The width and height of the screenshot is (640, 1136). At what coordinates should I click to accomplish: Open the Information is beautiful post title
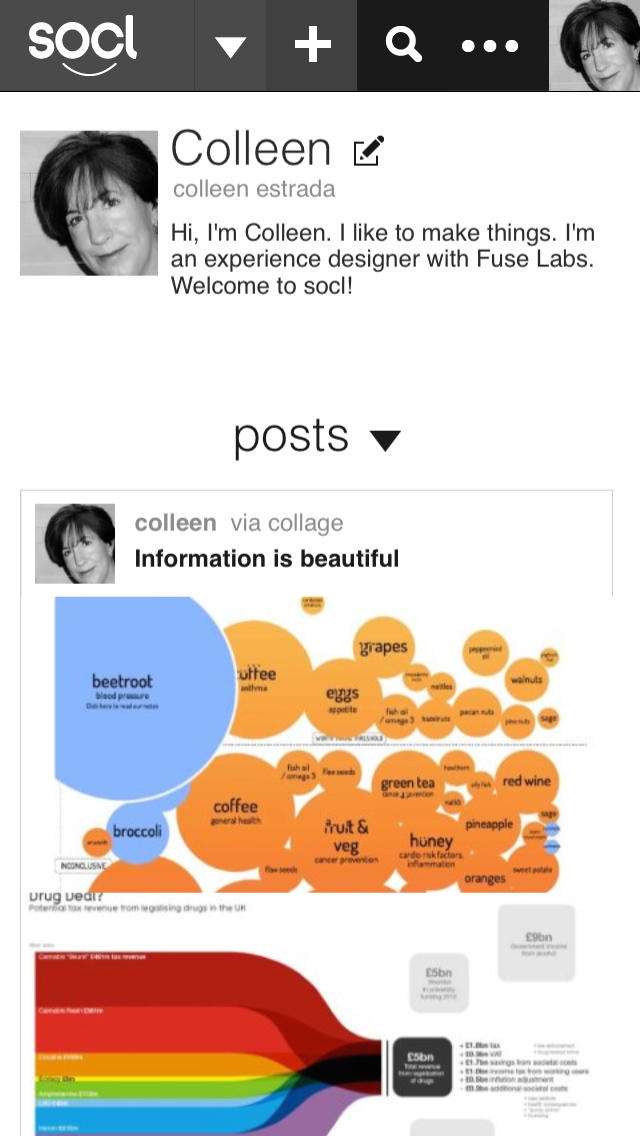pos(267,558)
